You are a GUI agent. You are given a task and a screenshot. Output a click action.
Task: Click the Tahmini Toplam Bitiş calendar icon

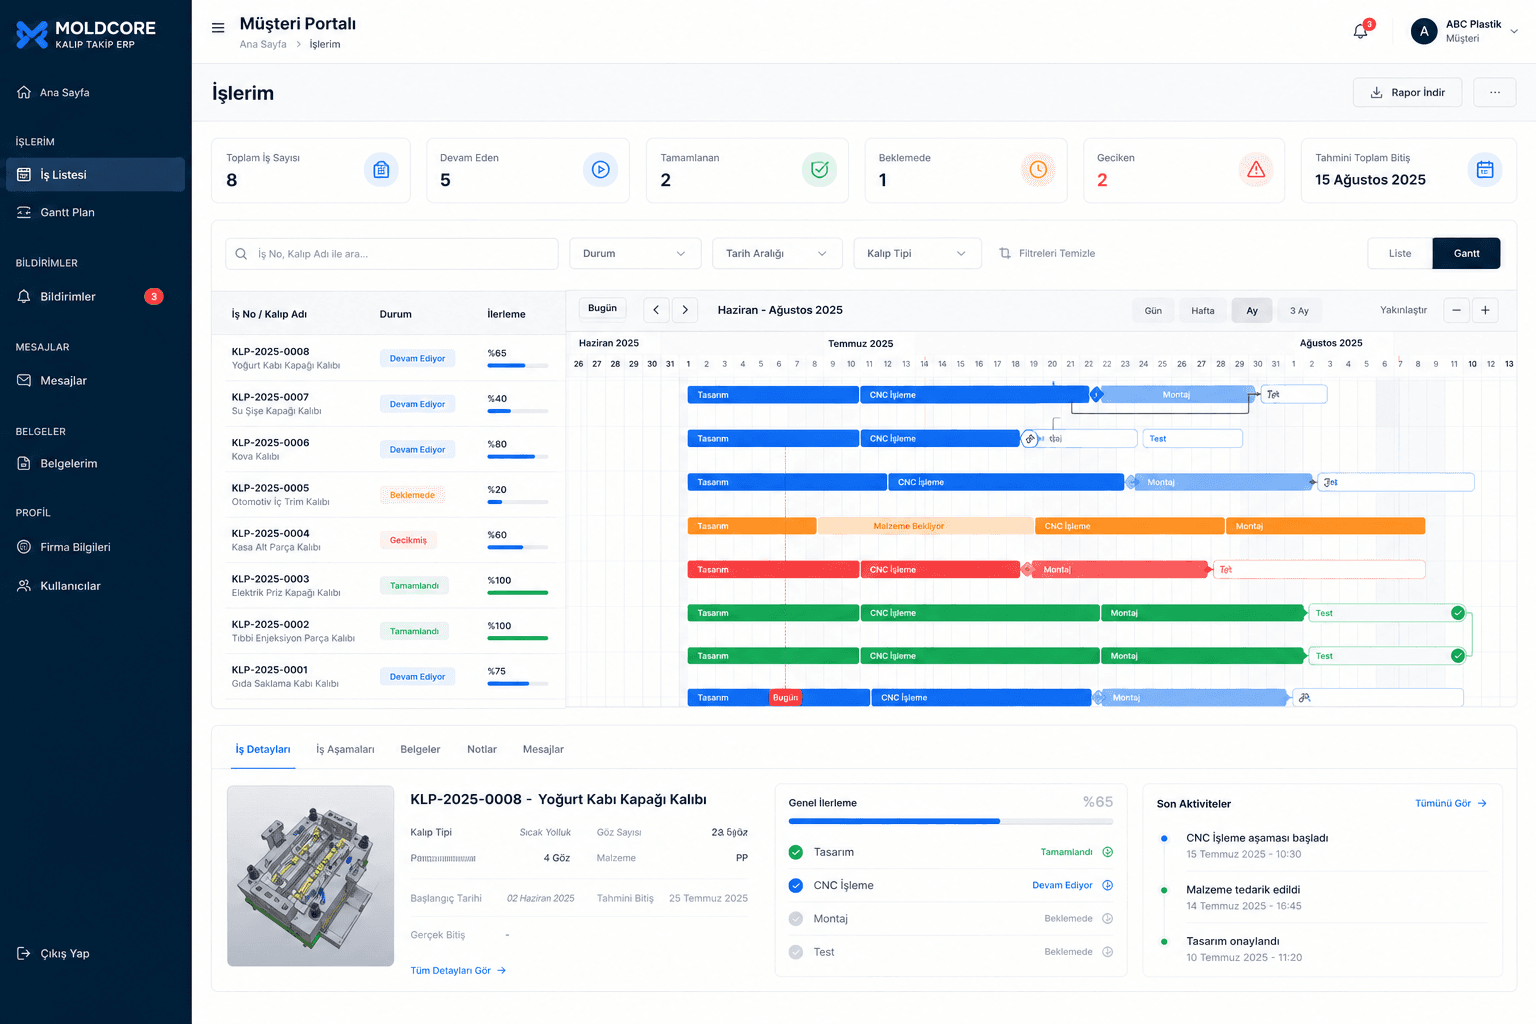1485,170
